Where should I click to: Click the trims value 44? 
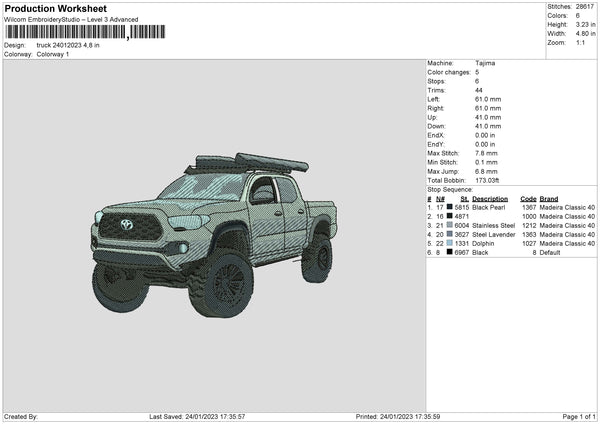(479, 90)
